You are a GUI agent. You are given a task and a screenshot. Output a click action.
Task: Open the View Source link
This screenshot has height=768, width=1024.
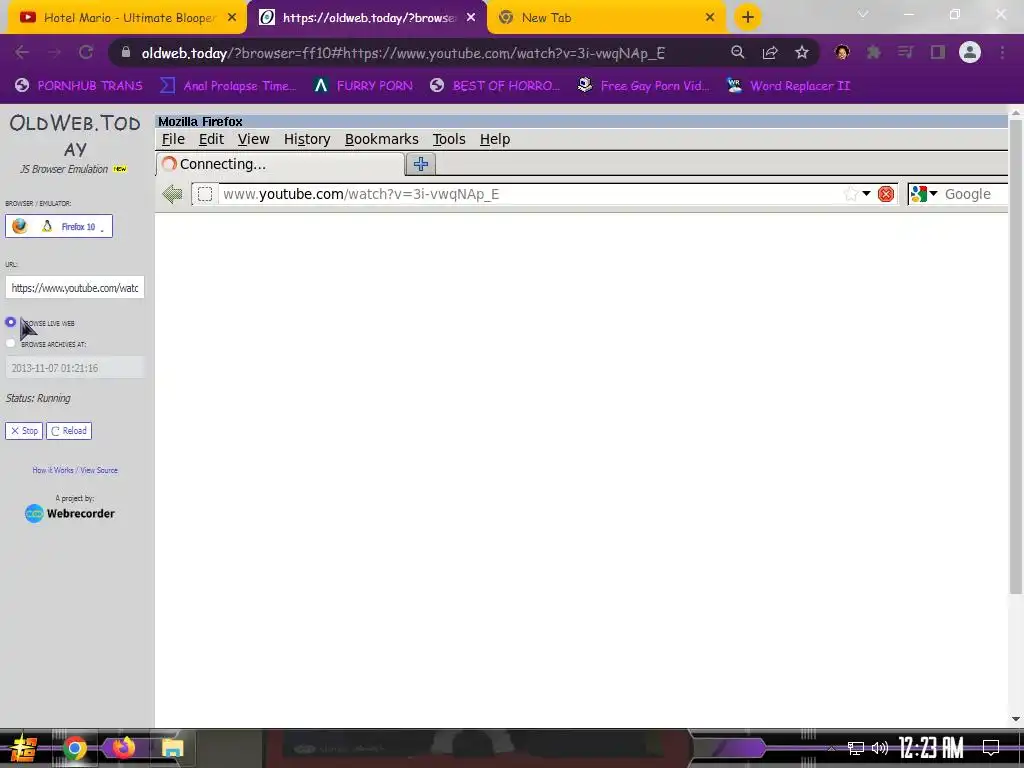point(99,470)
